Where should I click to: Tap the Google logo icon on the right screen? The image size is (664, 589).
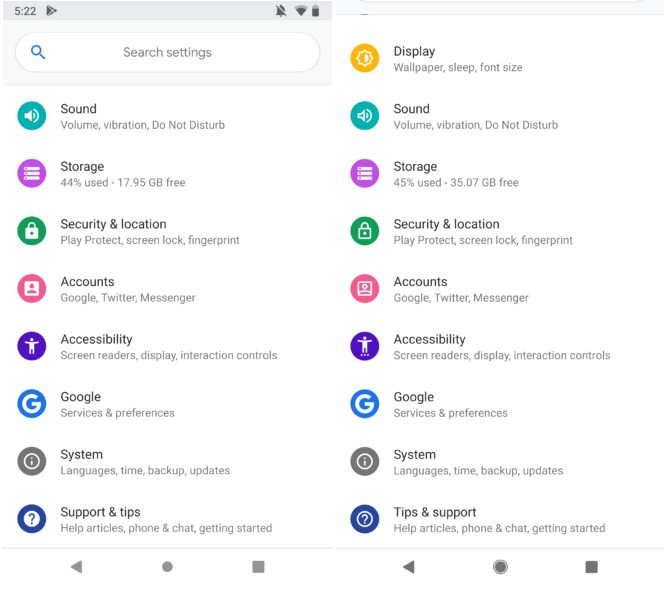365,404
